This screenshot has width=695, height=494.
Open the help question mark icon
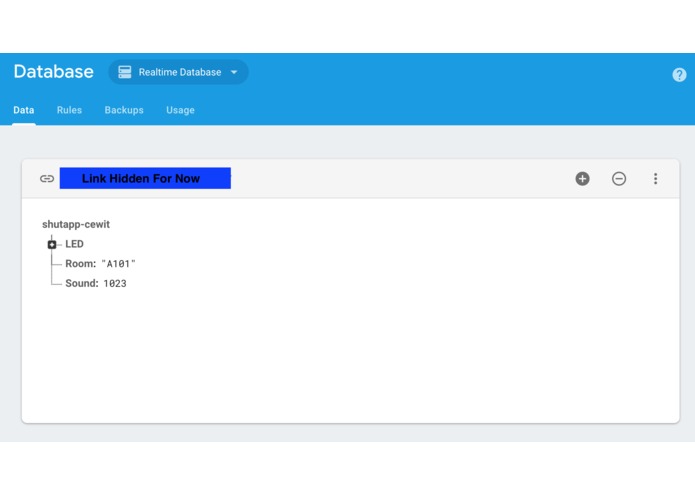[679, 75]
